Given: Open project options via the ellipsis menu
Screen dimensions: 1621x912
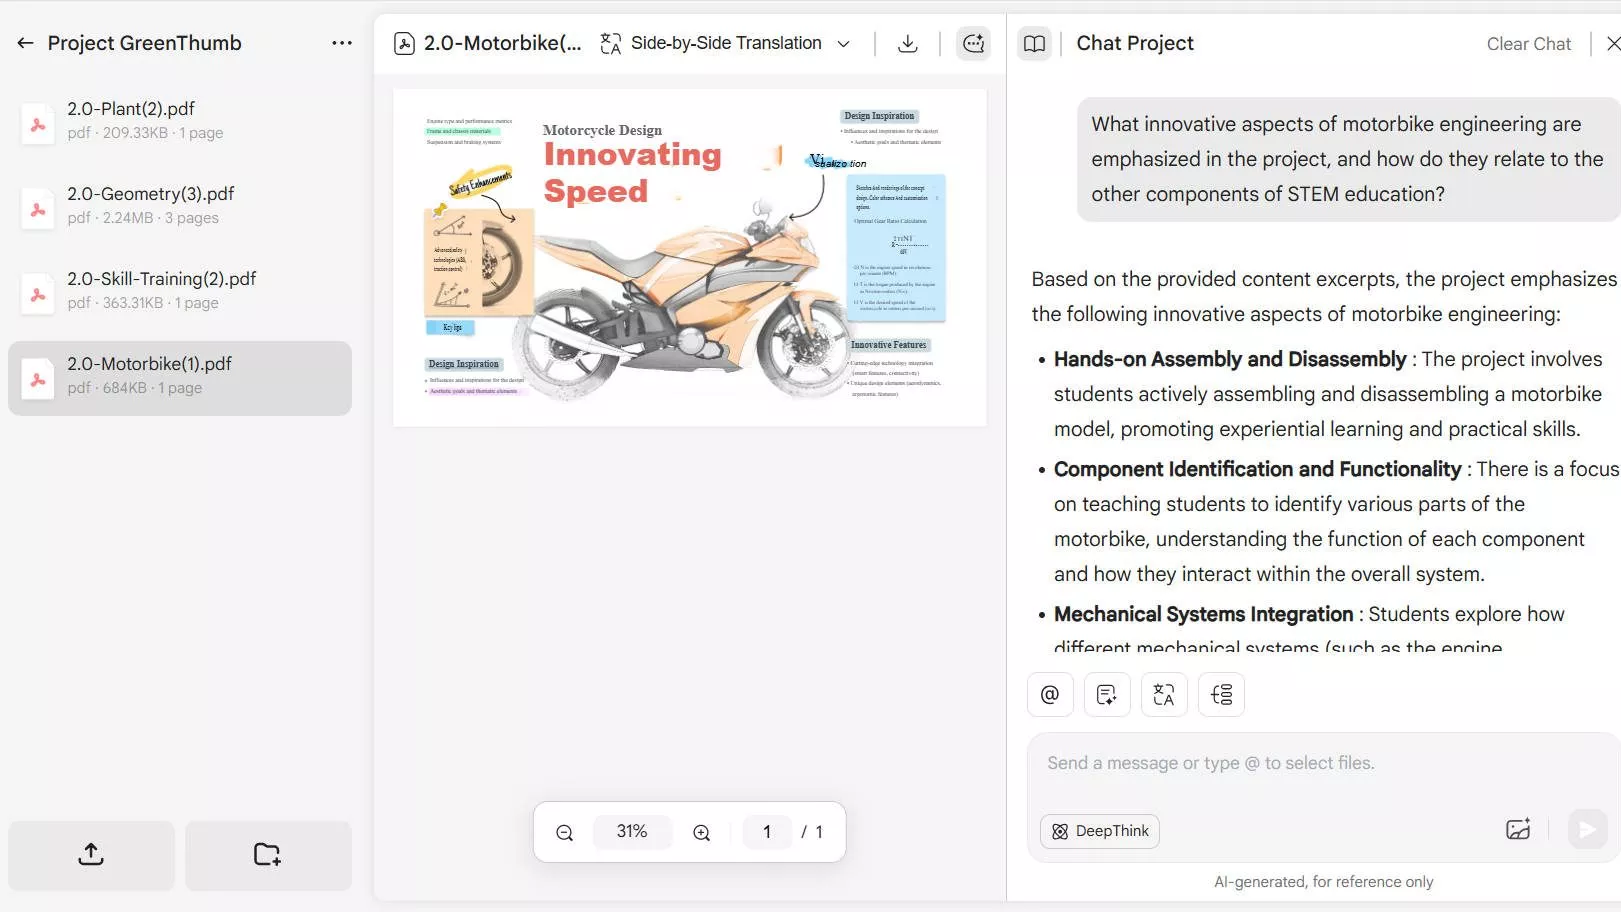Looking at the screenshot, I should click(x=341, y=42).
